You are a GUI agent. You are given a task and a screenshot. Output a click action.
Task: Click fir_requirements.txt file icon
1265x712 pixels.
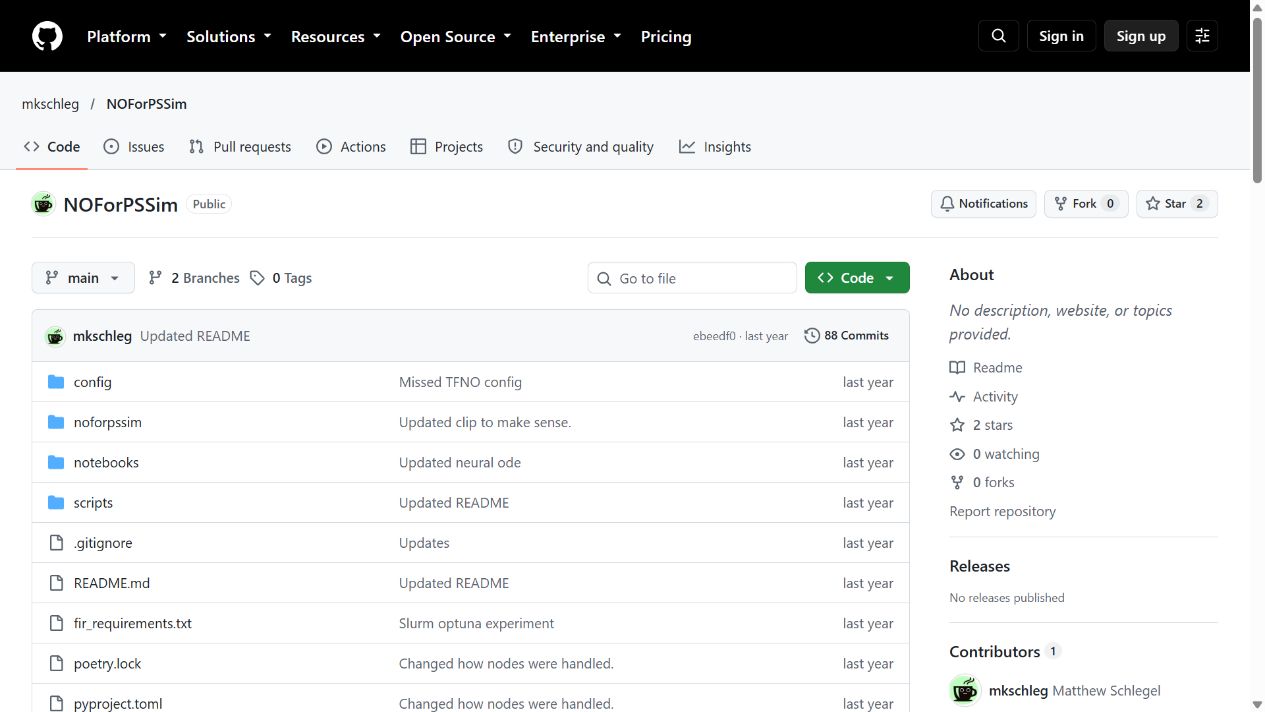click(56, 623)
